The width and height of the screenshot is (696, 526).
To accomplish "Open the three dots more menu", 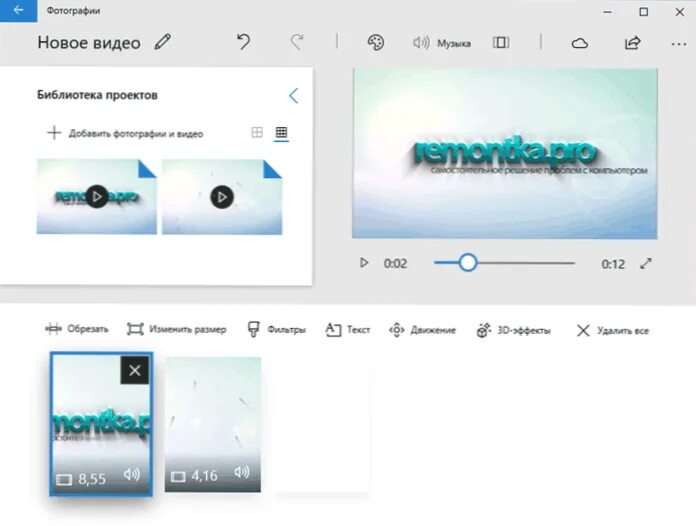I will pos(679,44).
